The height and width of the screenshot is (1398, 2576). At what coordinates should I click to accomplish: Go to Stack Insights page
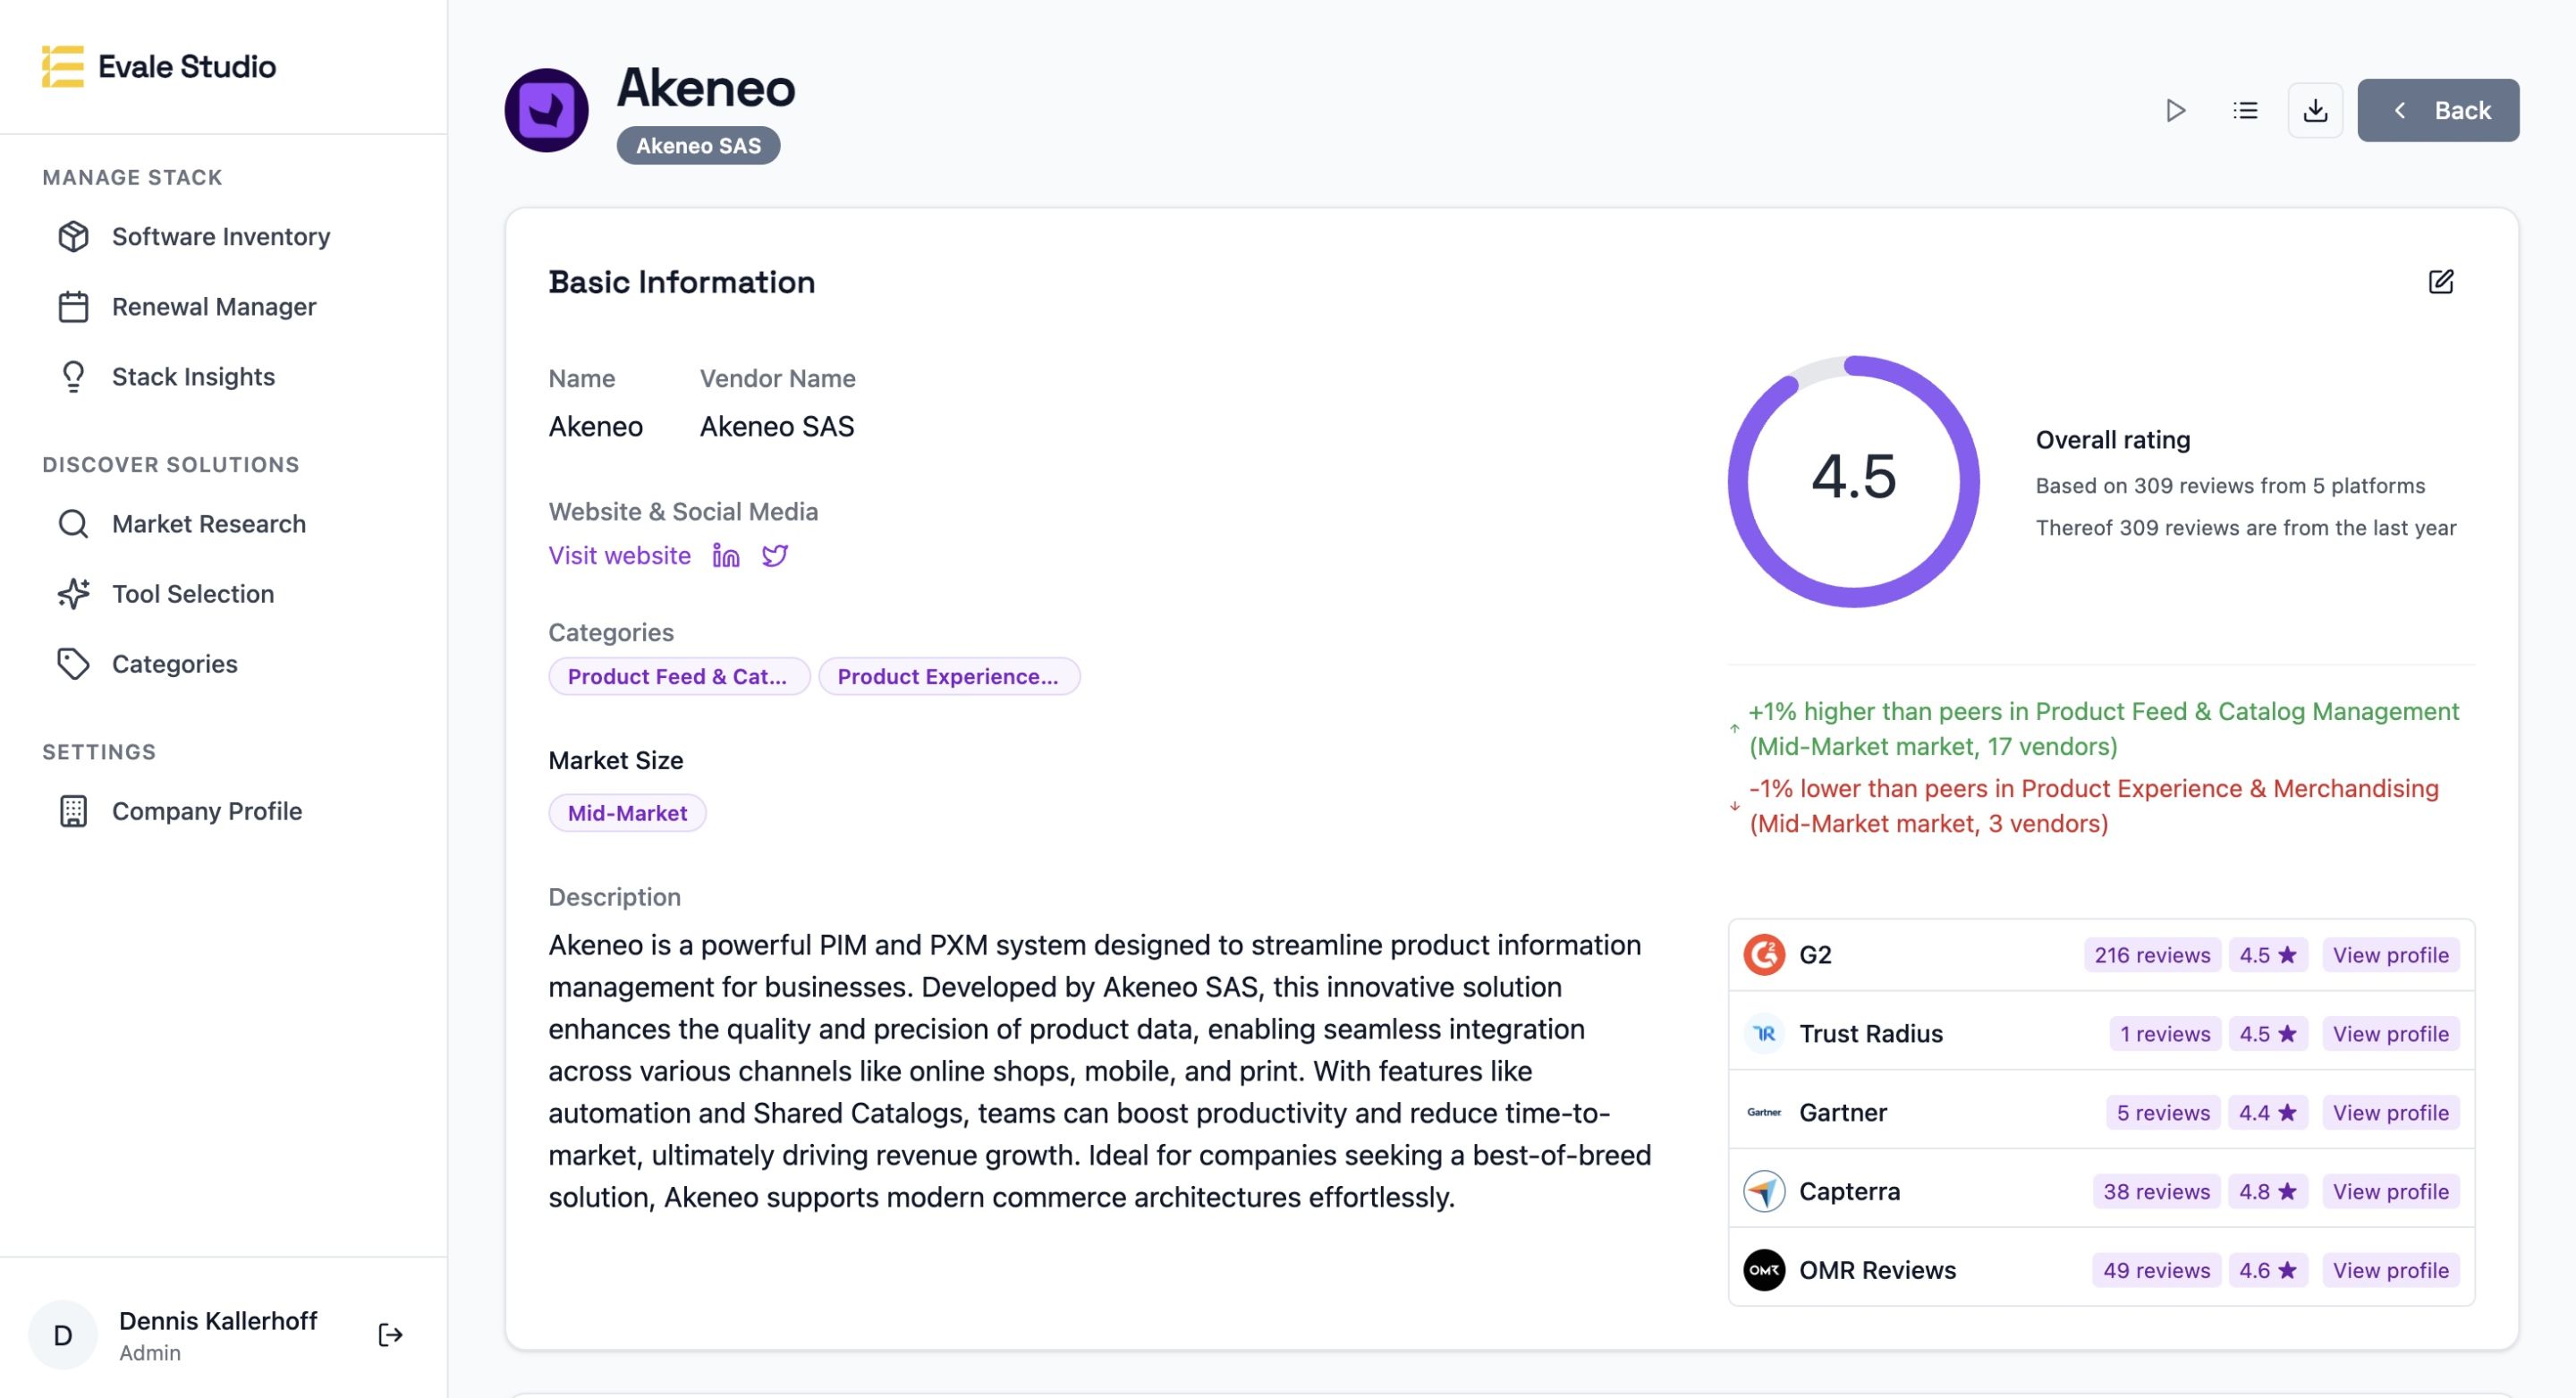(x=193, y=377)
